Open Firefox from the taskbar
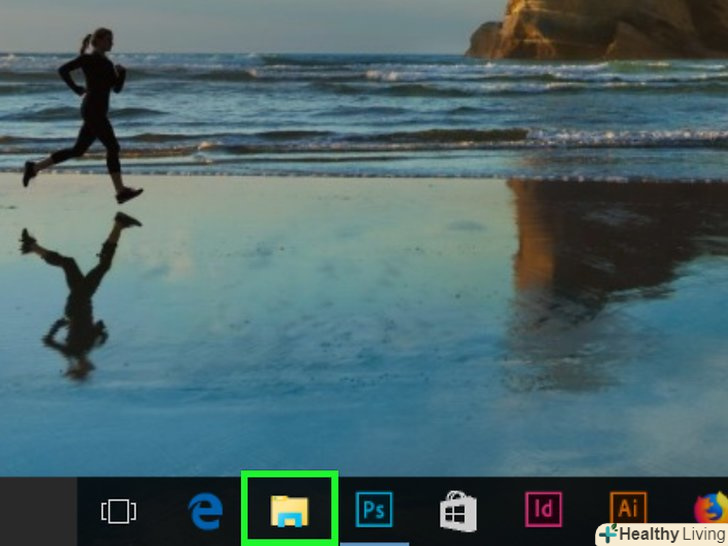Viewport: 728px width, 546px height. (x=710, y=510)
